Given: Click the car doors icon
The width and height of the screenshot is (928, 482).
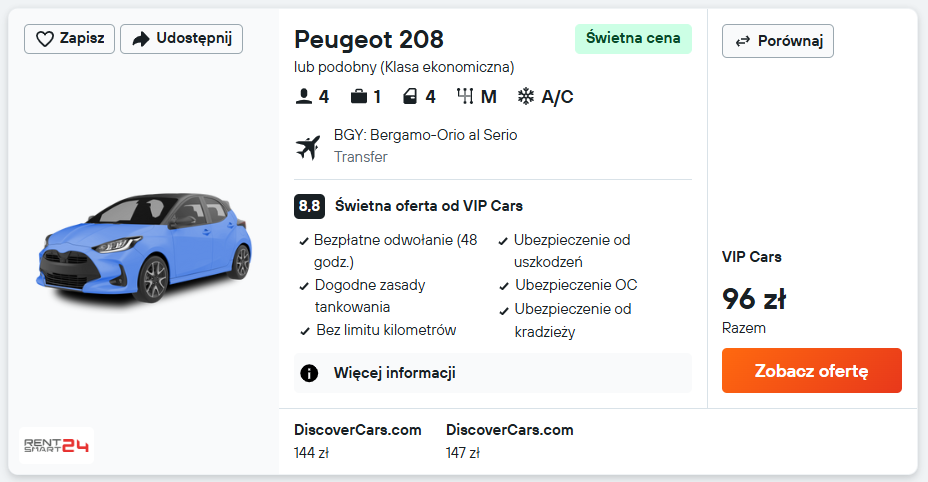Looking at the screenshot, I should [x=410, y=97].
